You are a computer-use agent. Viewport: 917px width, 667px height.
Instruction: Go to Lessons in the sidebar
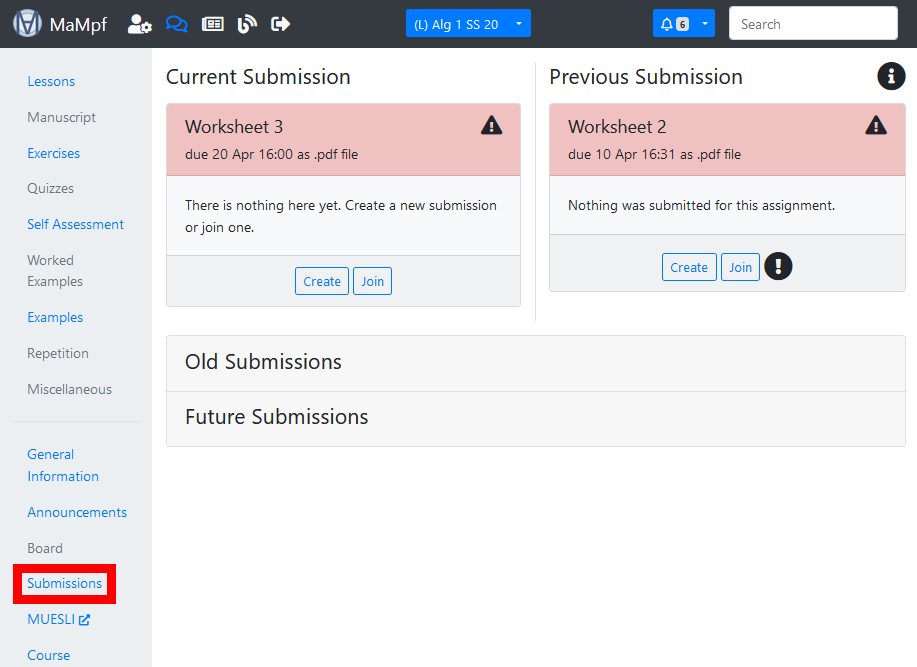[x=51, y=81]
